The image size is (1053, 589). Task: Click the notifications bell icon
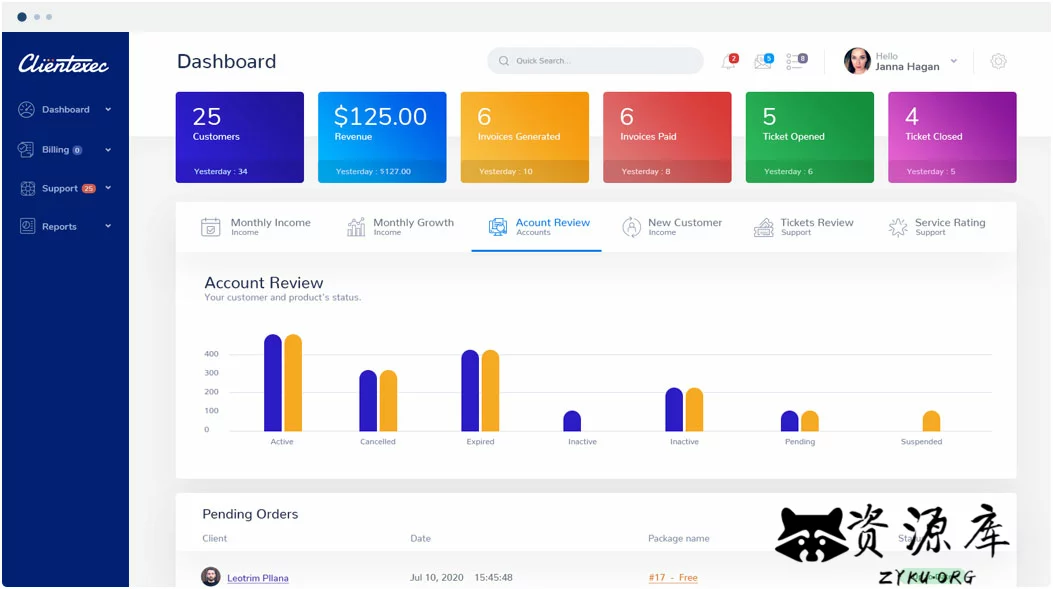tap(728, 62)
